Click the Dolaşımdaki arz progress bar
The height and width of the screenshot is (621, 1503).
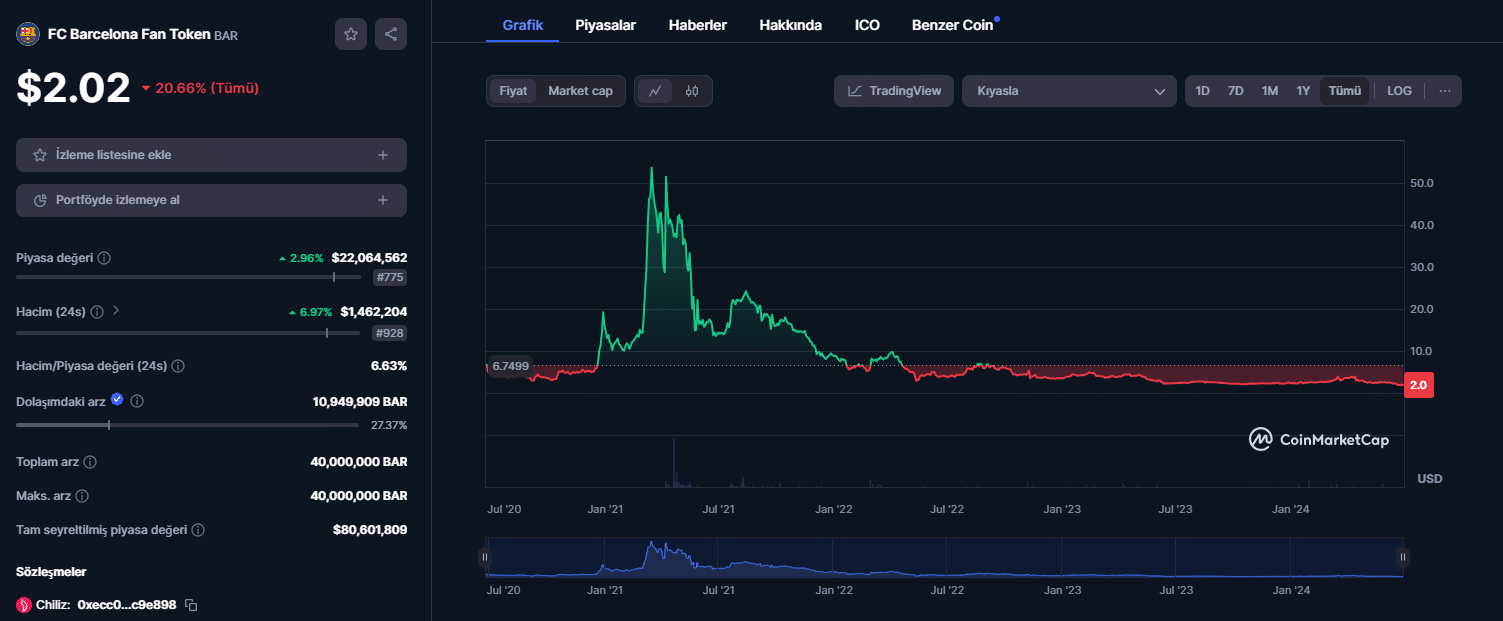pyautogui.click(x=187, y=425)
